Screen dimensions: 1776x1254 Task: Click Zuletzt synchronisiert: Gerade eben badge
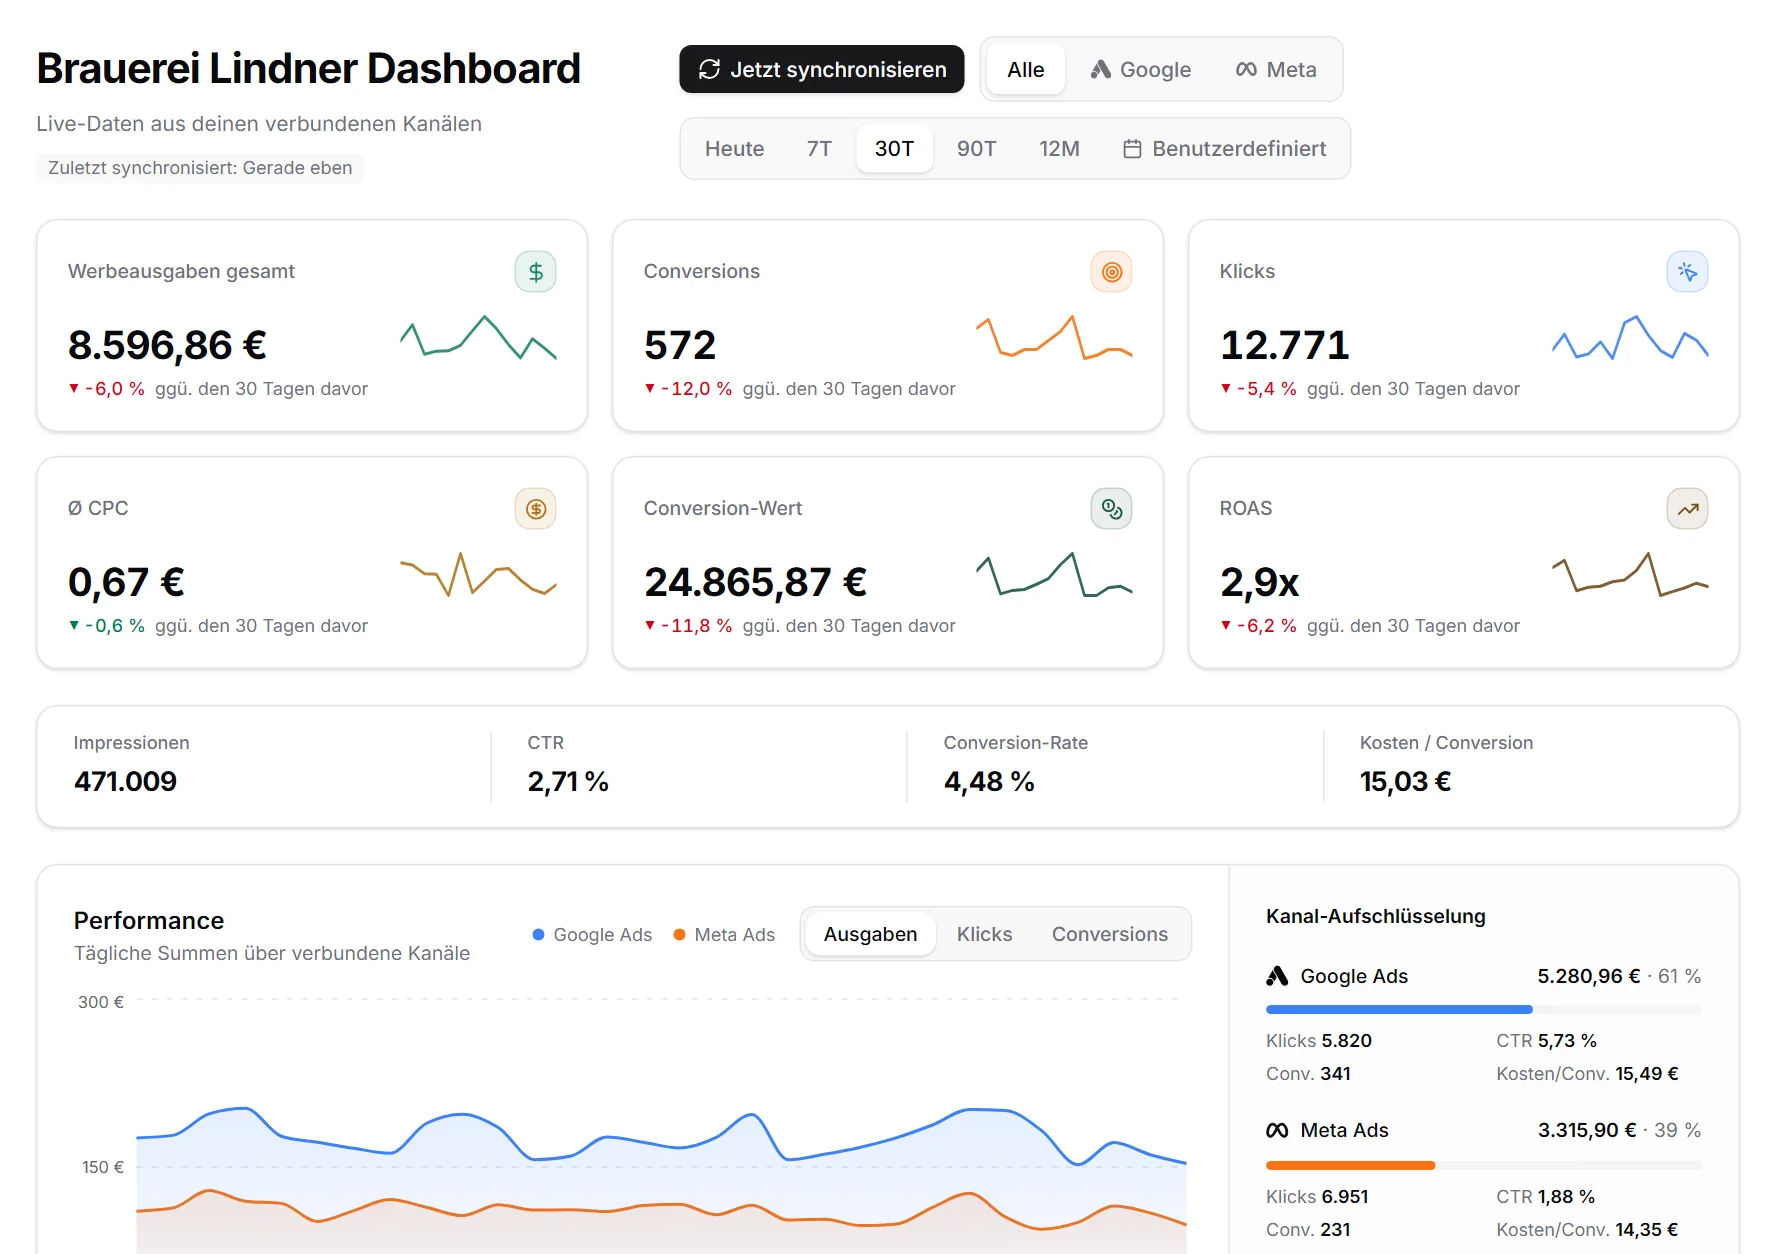[200, 168]
